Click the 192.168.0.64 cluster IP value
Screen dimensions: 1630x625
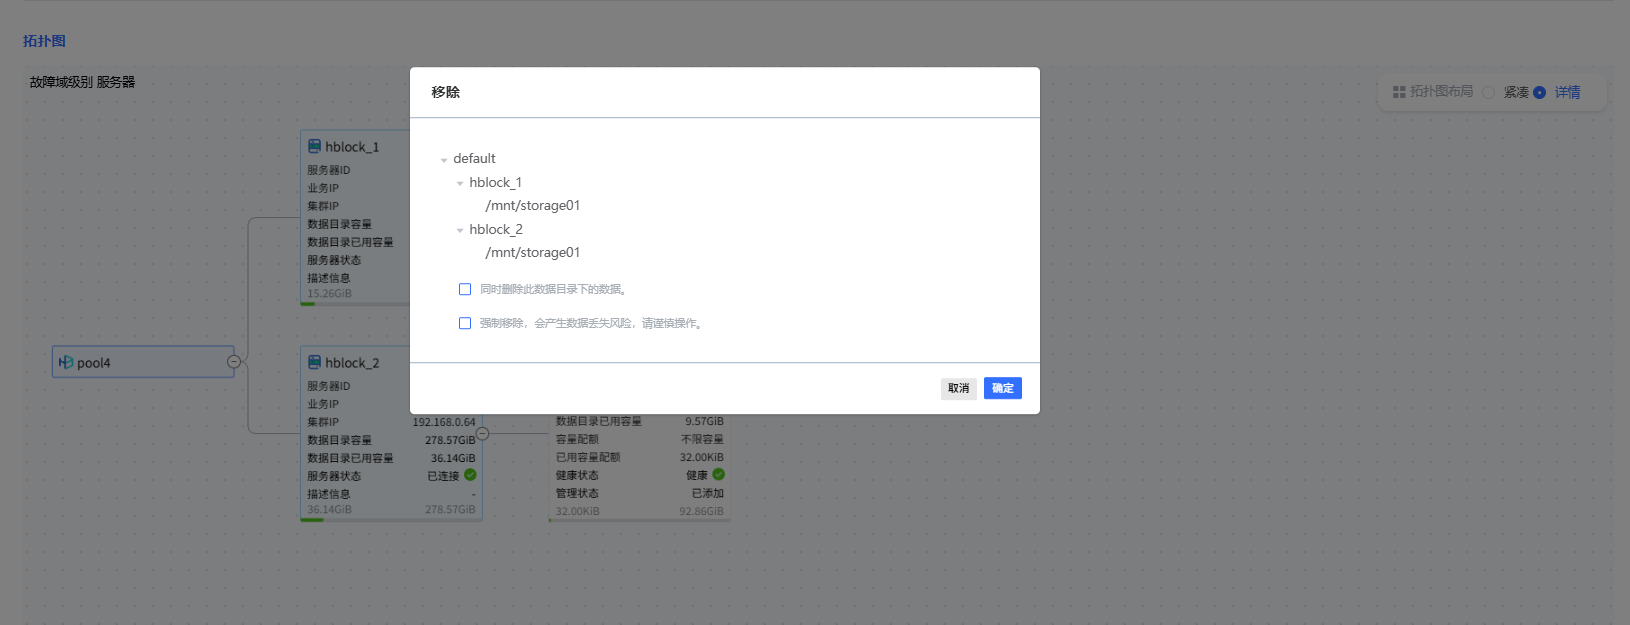(x=444, y=422)
